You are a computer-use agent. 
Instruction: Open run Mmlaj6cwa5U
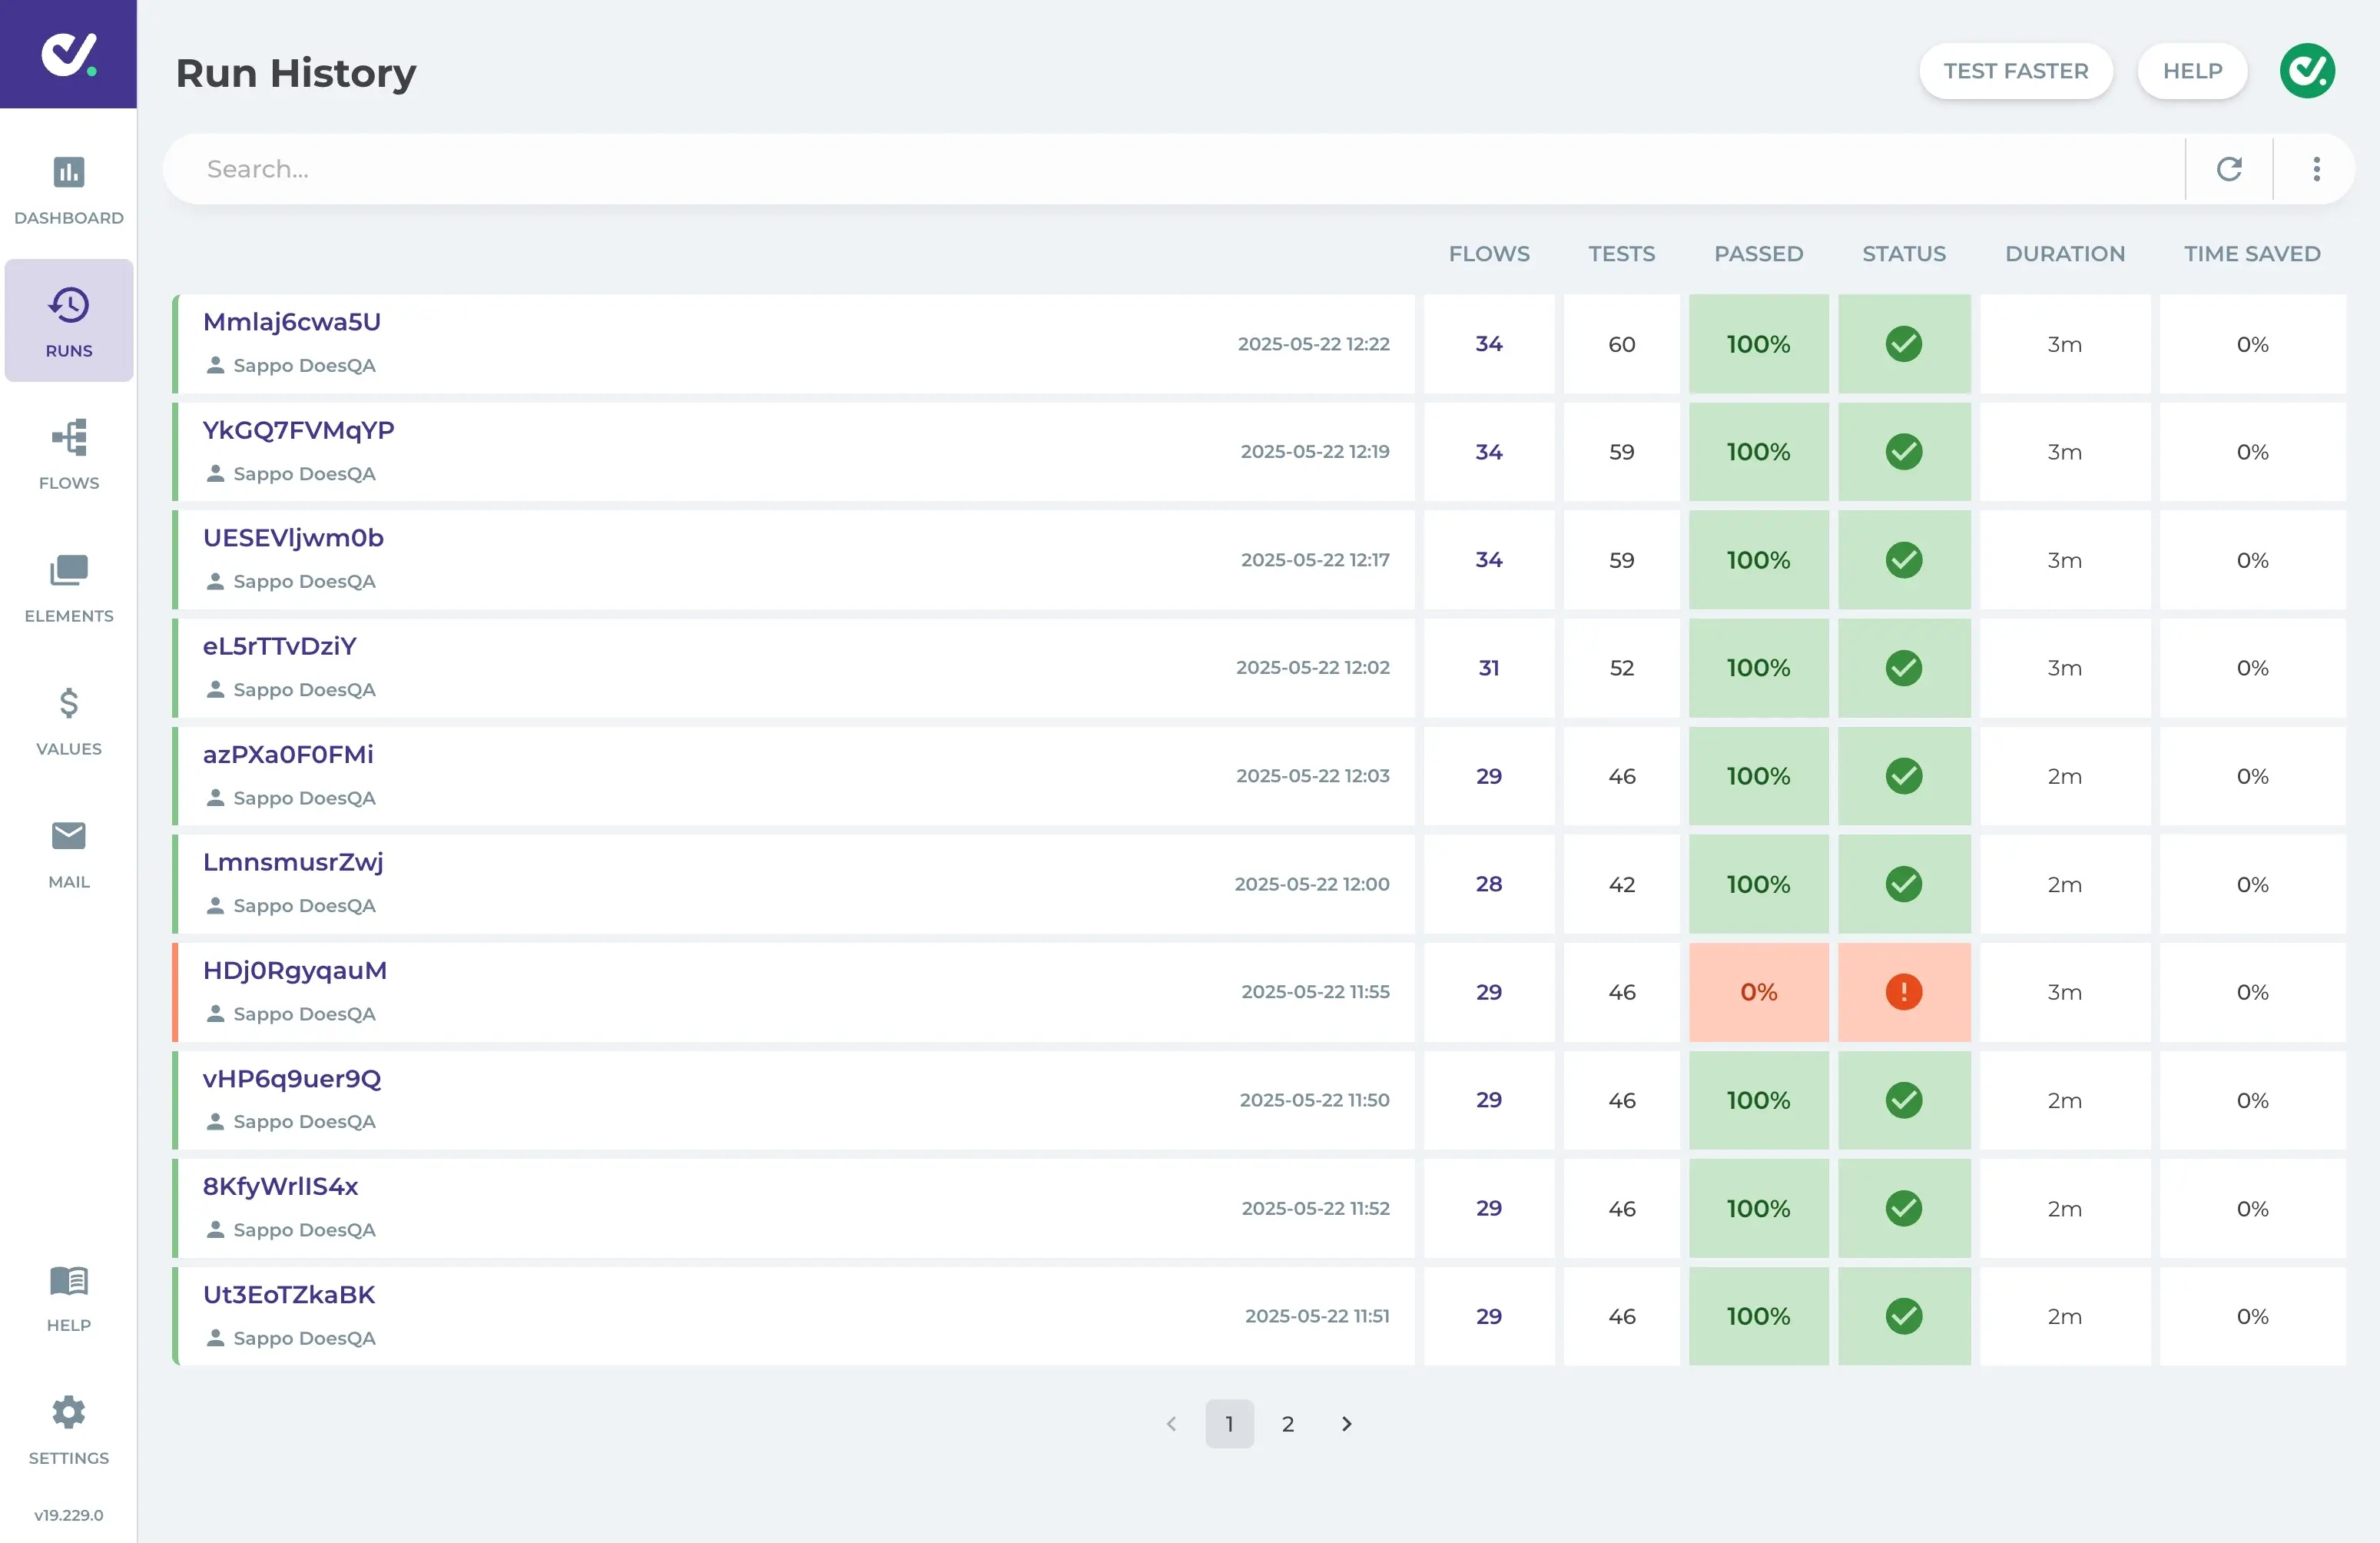(x=292, y=322)
